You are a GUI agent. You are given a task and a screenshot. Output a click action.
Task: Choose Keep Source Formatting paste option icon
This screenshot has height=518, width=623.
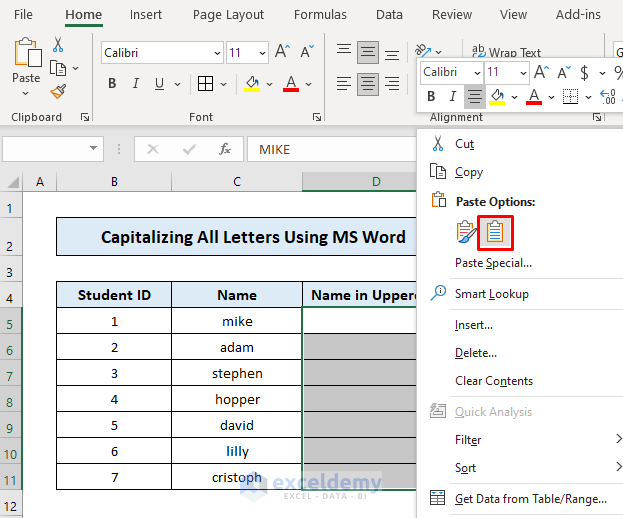(466, 232)
